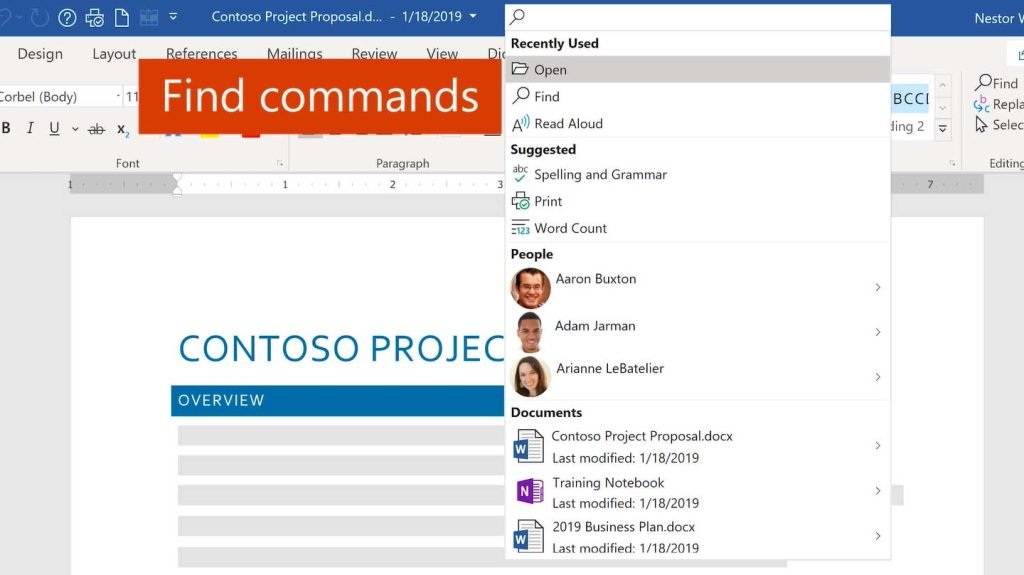Click the Open folder icon

click(520, 69)
